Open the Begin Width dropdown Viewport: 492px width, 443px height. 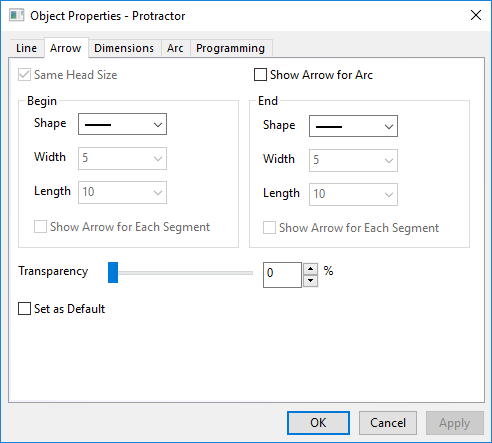pos(122,158)
